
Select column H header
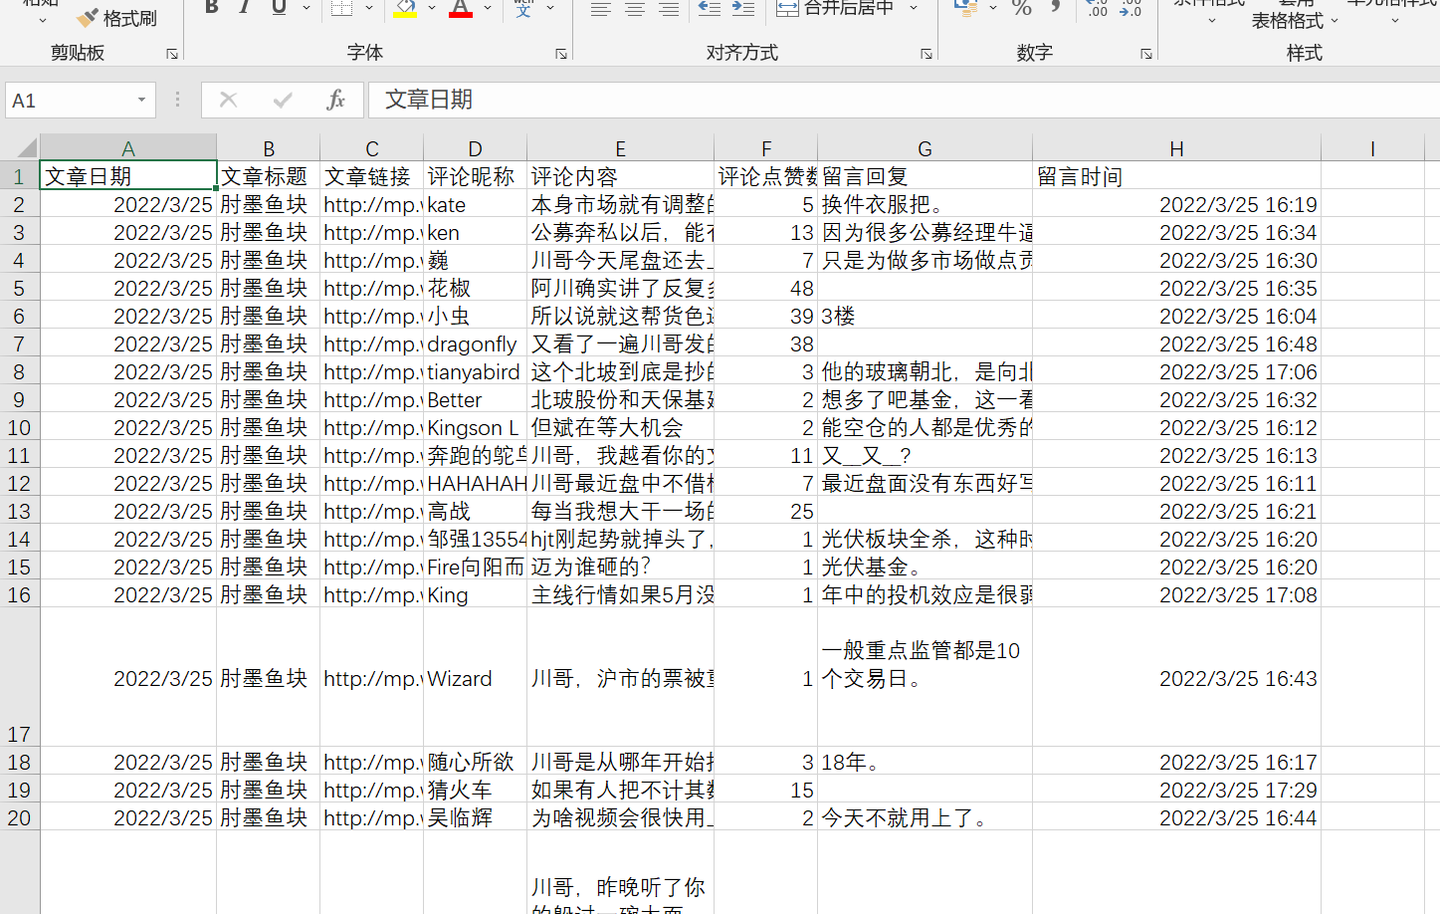pos(1177,148)
